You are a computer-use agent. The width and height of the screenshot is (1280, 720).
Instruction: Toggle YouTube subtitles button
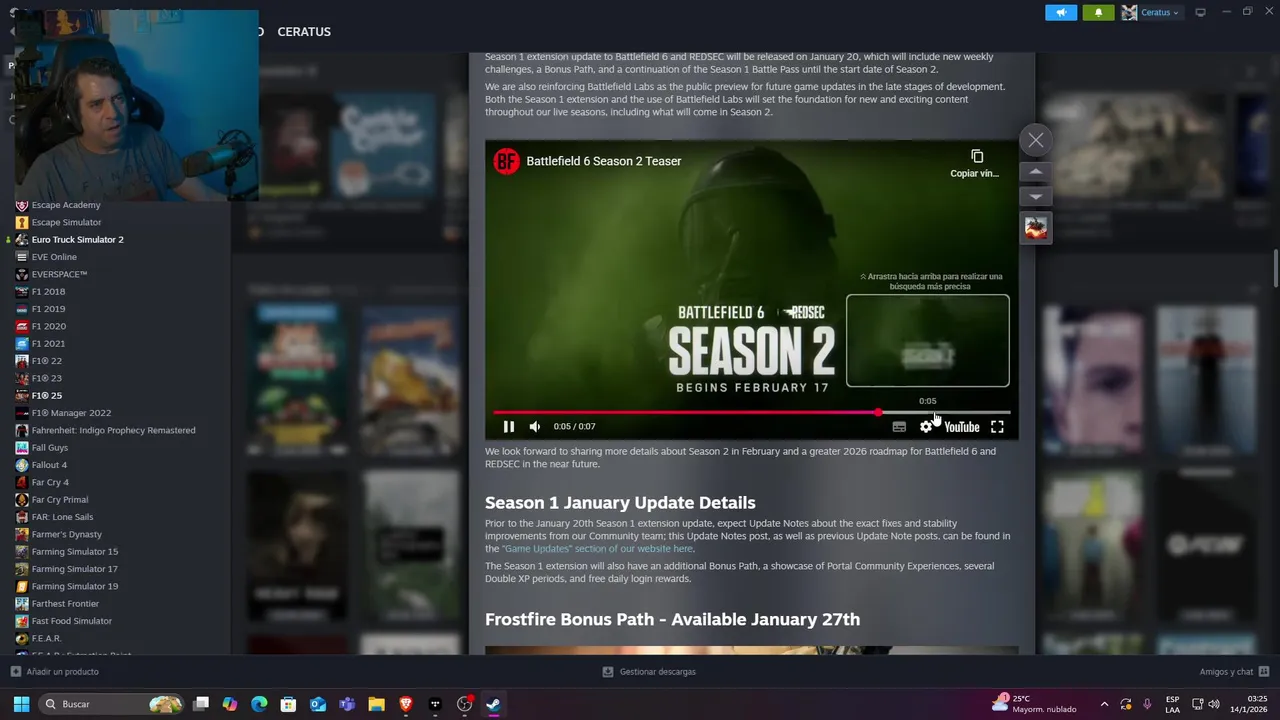pyautogui.click(x=899, y=427)
